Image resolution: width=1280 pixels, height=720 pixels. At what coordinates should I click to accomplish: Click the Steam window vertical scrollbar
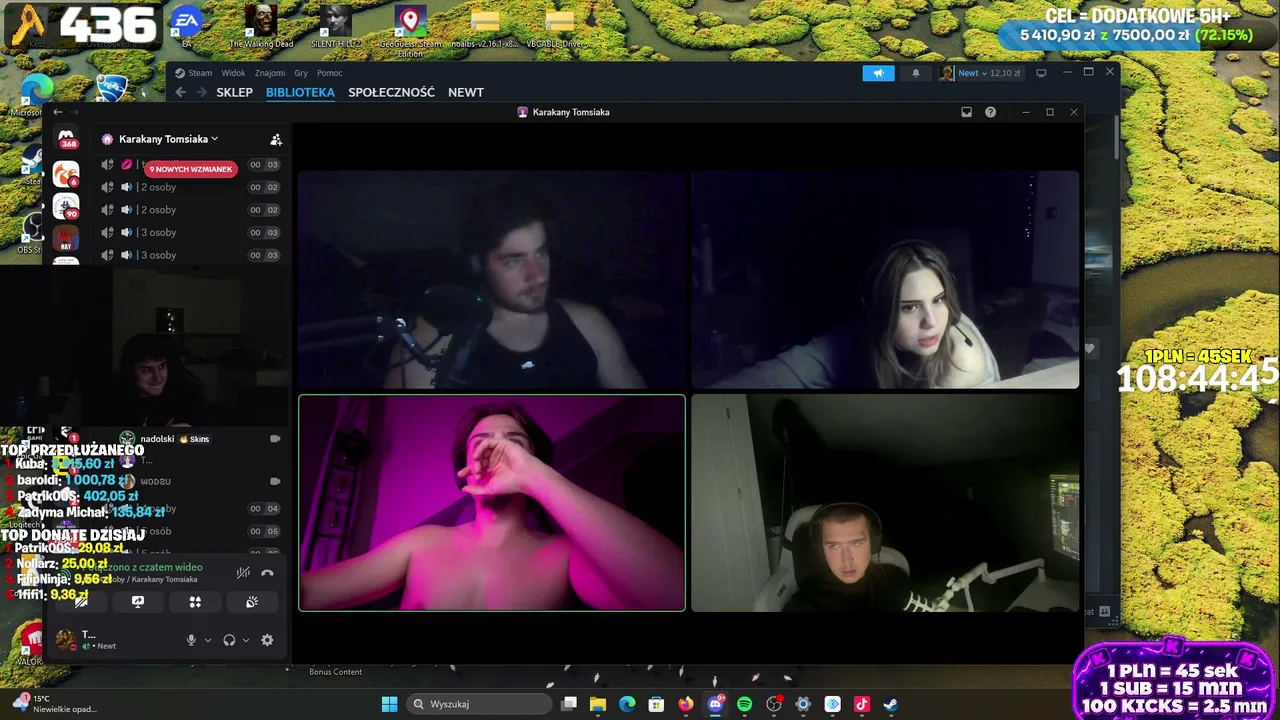pyautogui.click(x=1116, y=137)
